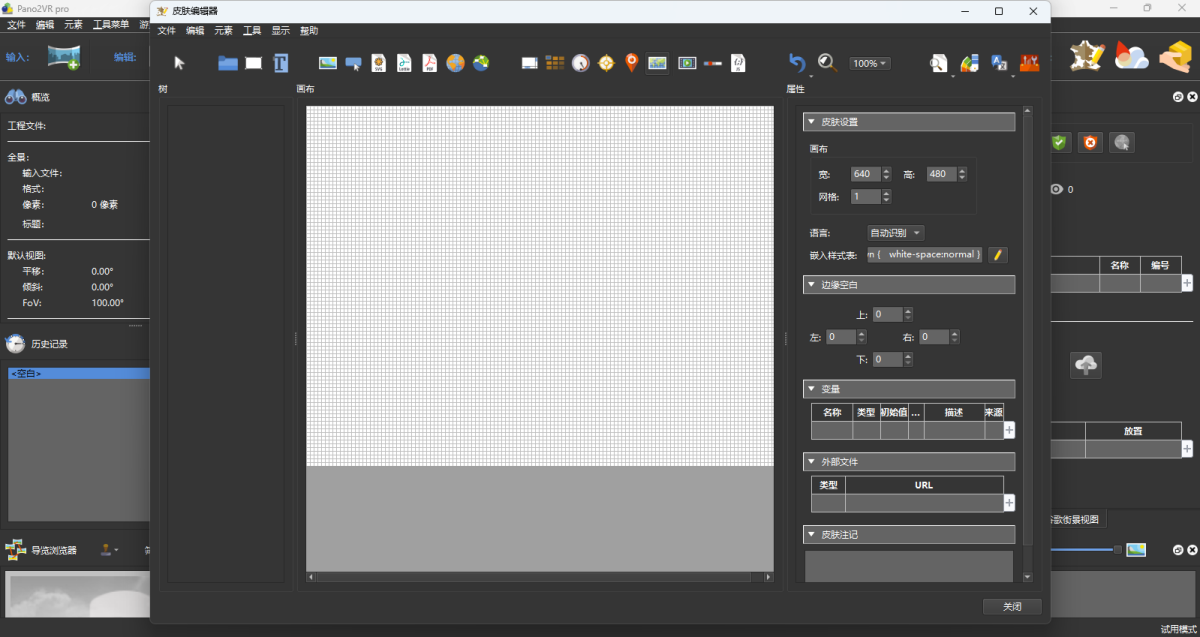Open the 显示 menu
Viewport: 1200px width, 637px height.
click(280, 31)
